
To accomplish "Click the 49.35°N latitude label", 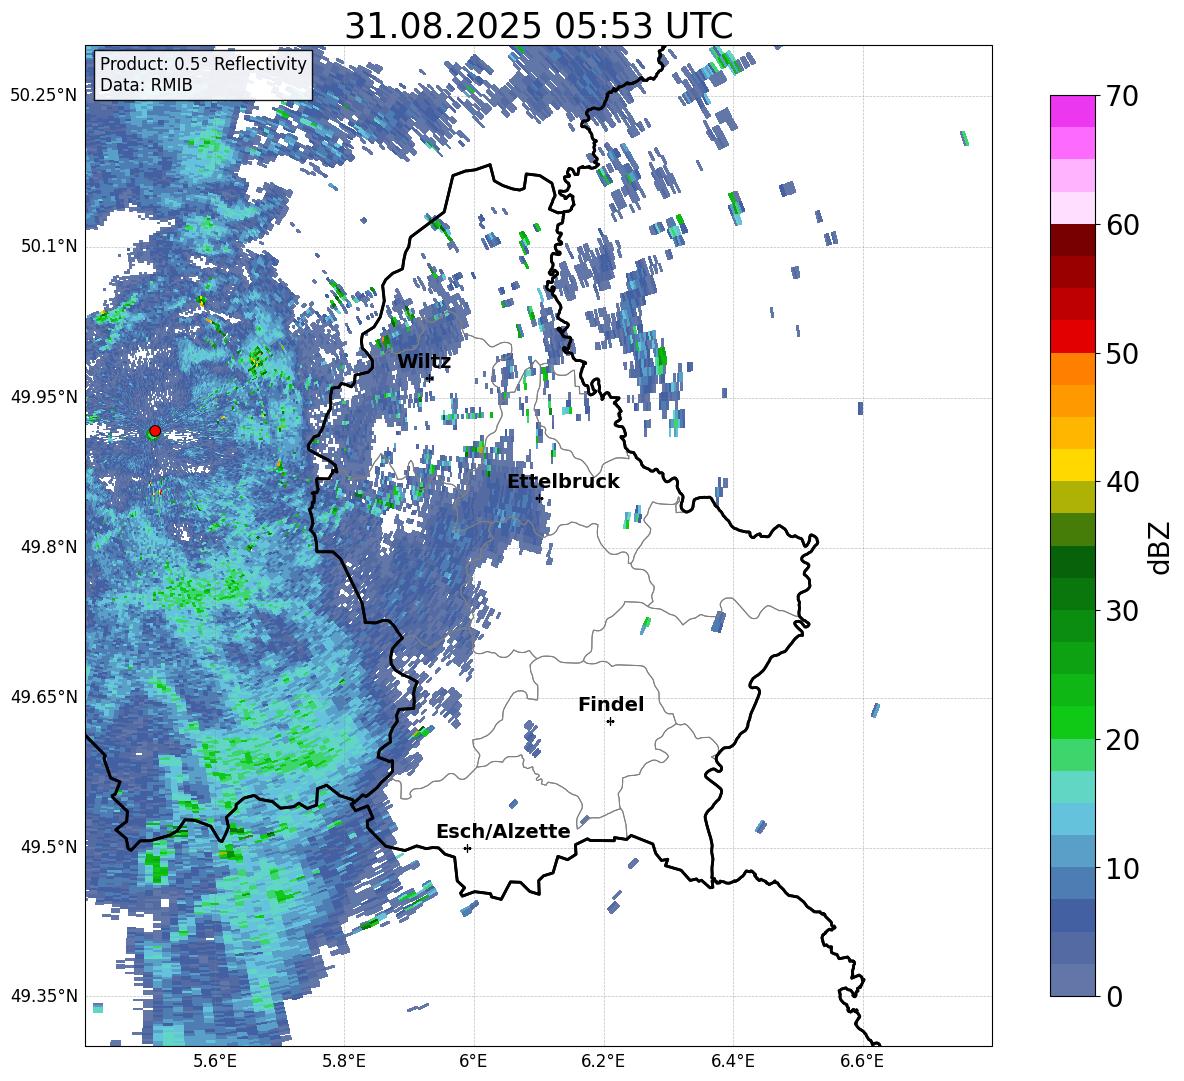I will (x=44, y=996).
